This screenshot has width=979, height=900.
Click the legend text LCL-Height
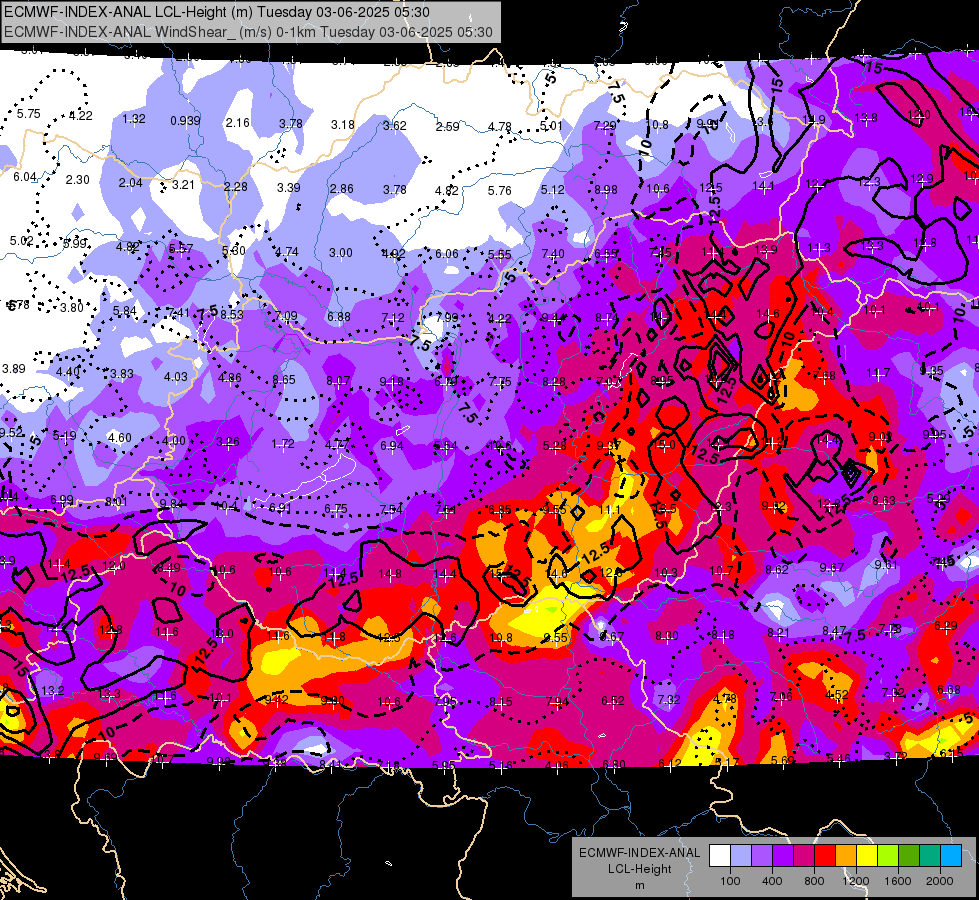coord(639,869)
